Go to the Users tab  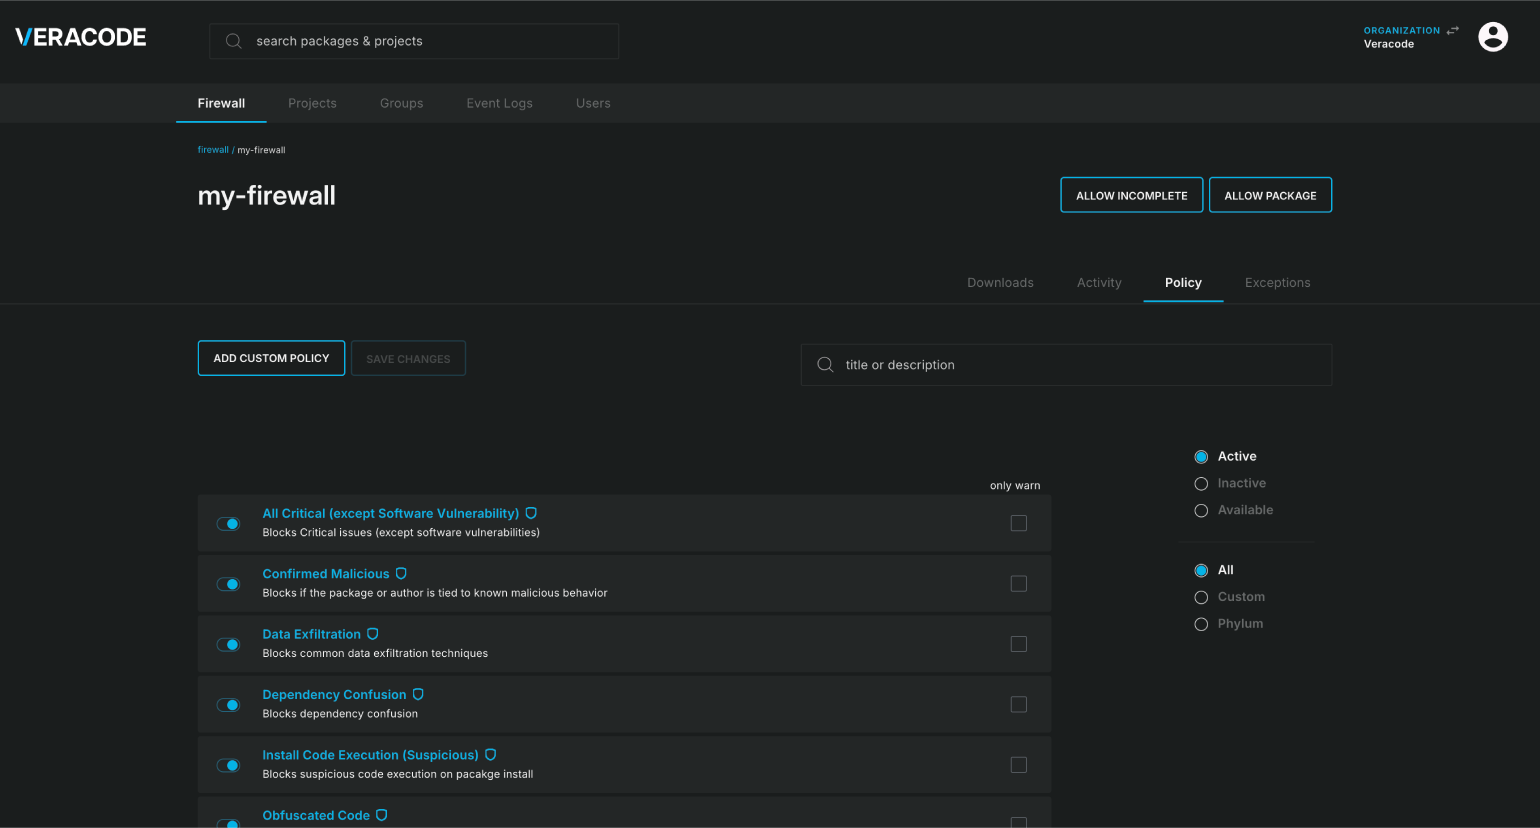pos(593,103)
